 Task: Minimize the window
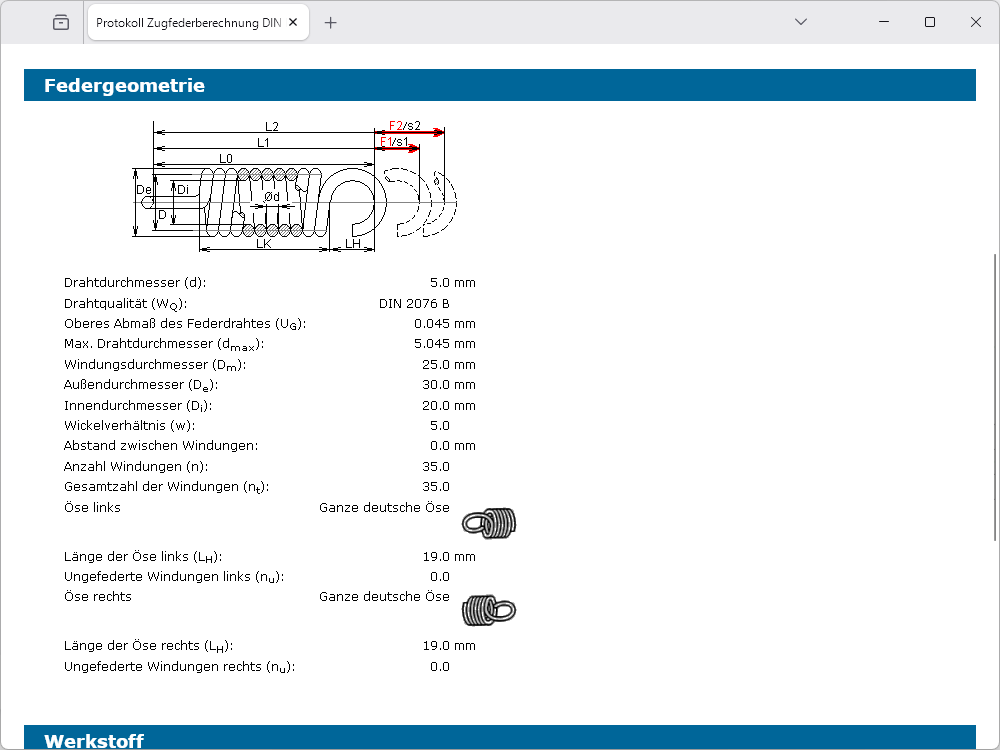tap(884, 22)
